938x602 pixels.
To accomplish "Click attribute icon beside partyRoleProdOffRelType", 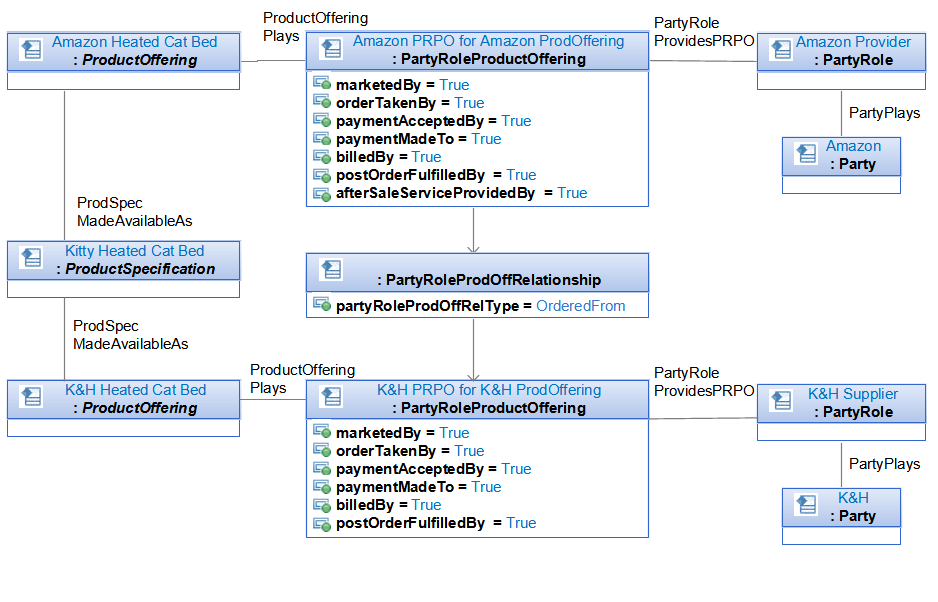I will coord(322,305).
